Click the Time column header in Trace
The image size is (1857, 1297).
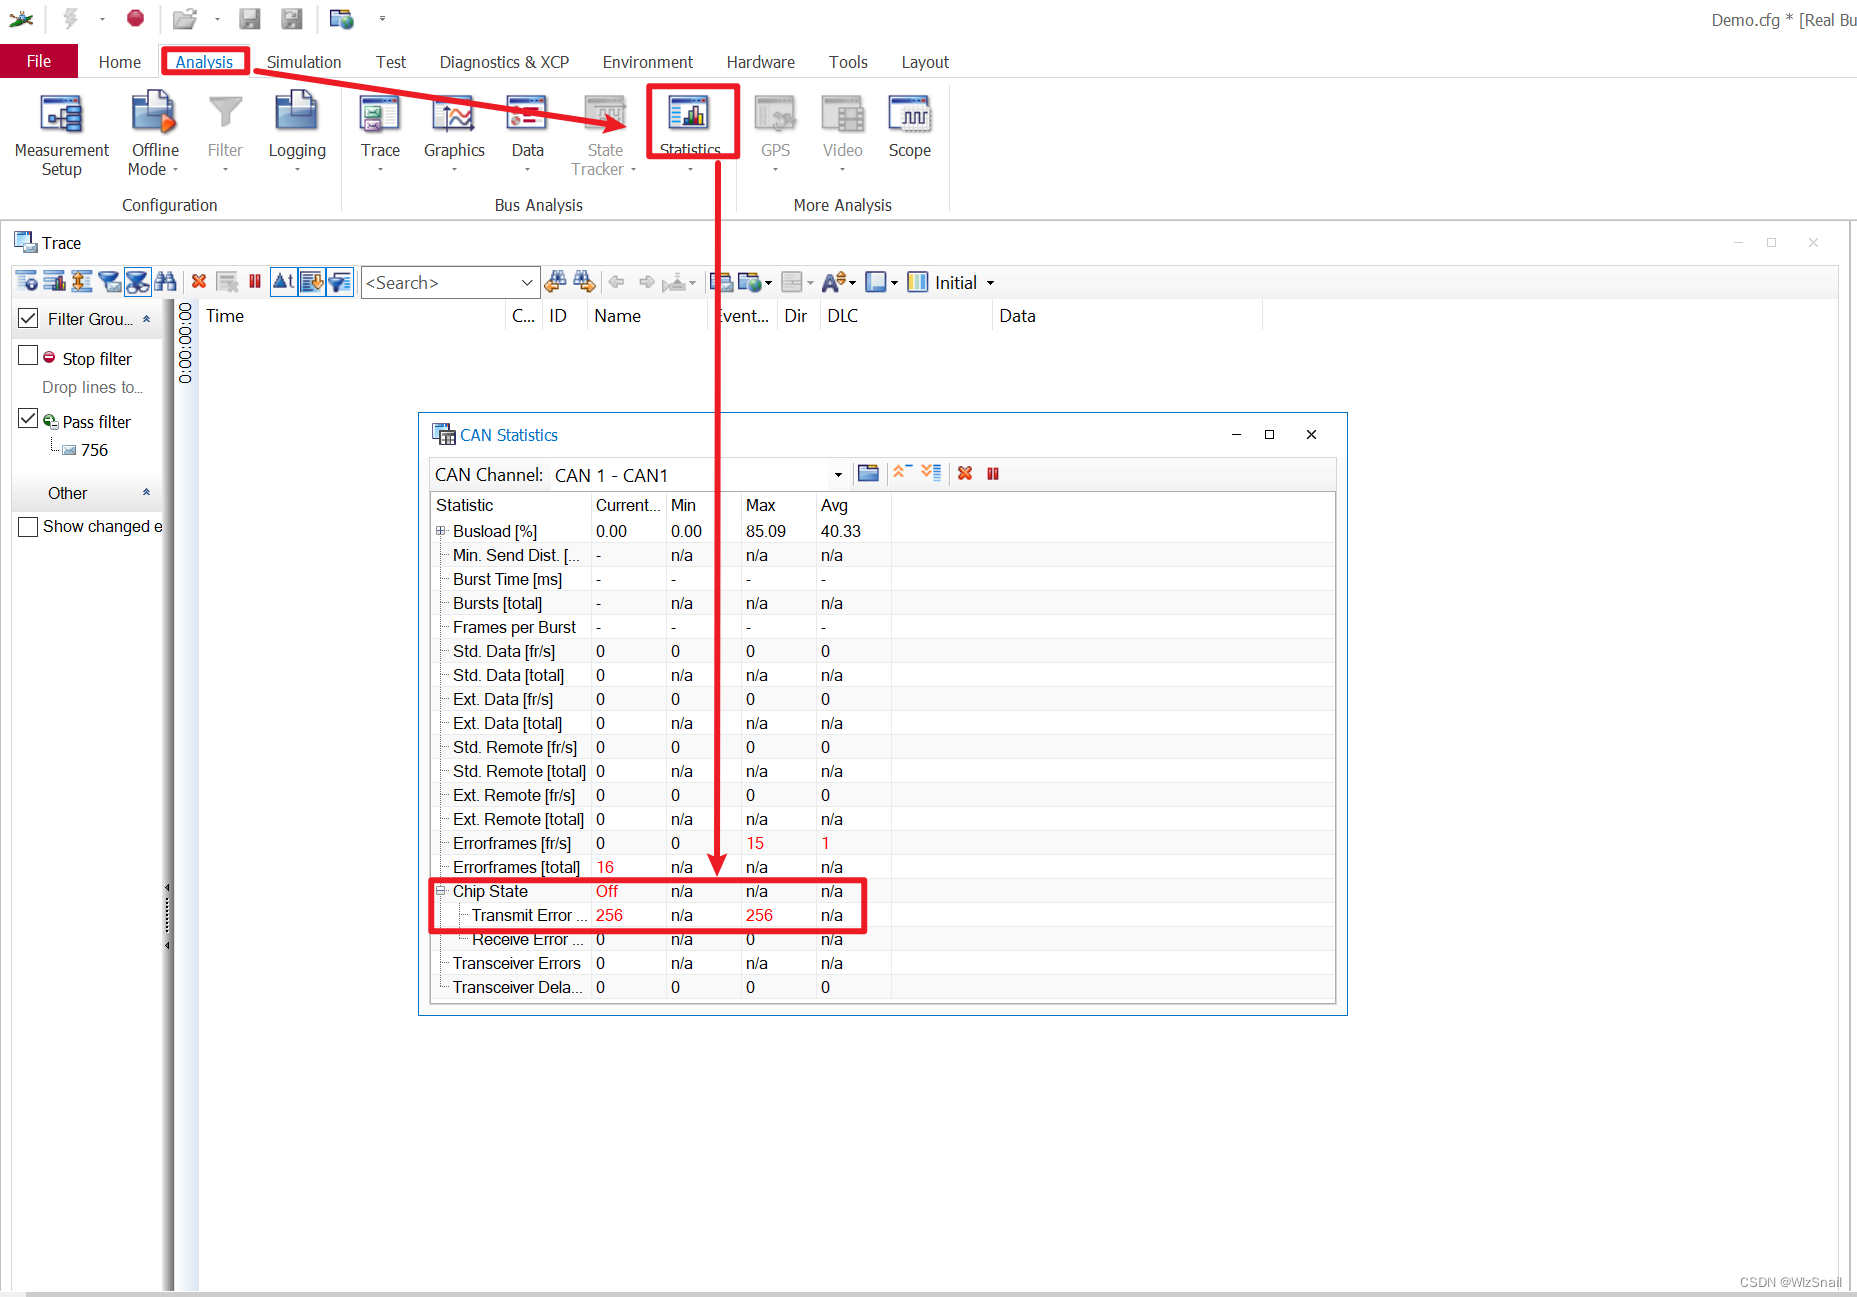pyautogui.click(x=353, y=316)
